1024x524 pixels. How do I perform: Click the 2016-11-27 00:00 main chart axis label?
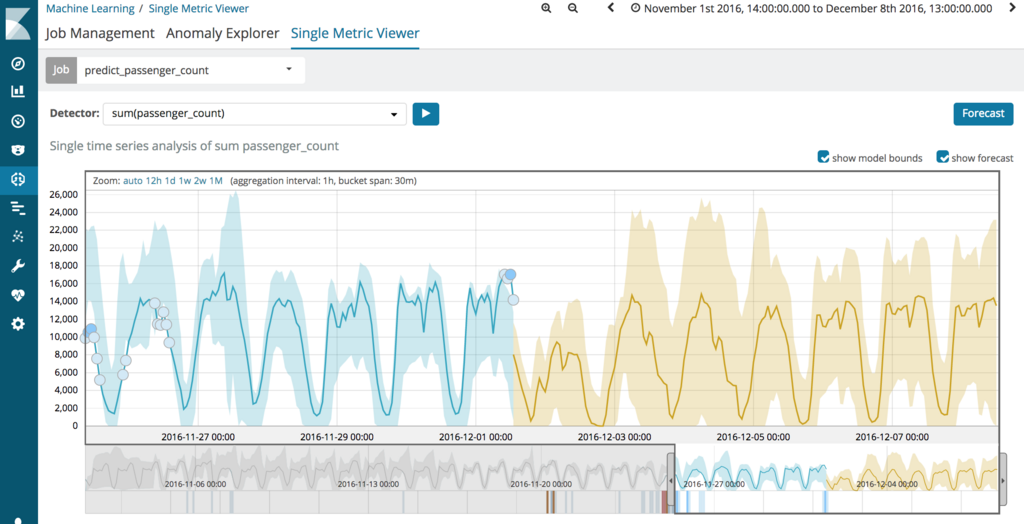click(199, 436)
